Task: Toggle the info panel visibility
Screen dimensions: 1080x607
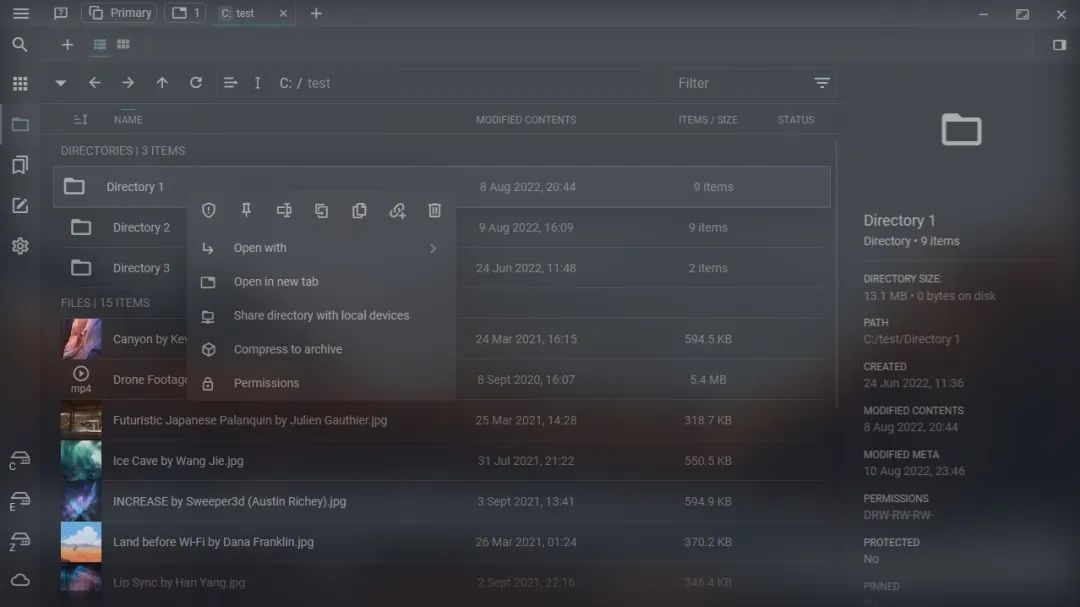Action: [1059, 45]
